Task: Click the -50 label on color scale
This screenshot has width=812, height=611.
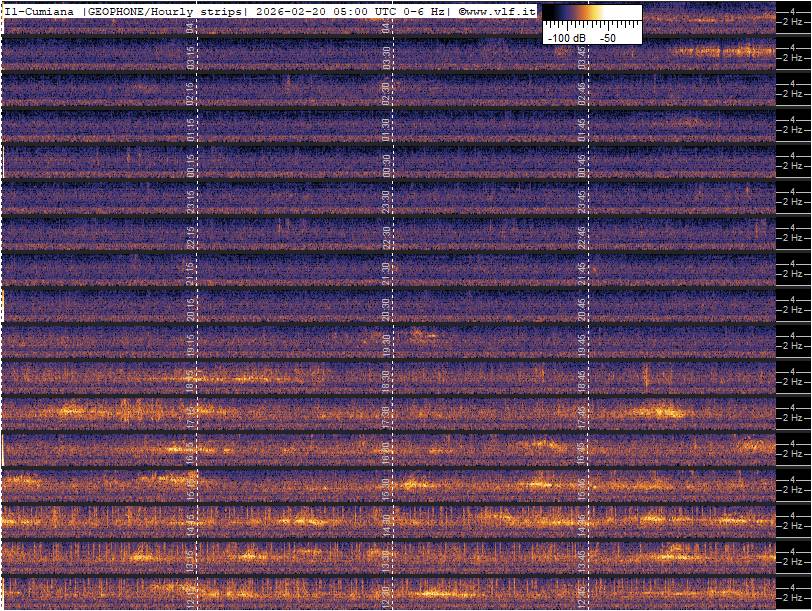Action: [x=607, y=37]
